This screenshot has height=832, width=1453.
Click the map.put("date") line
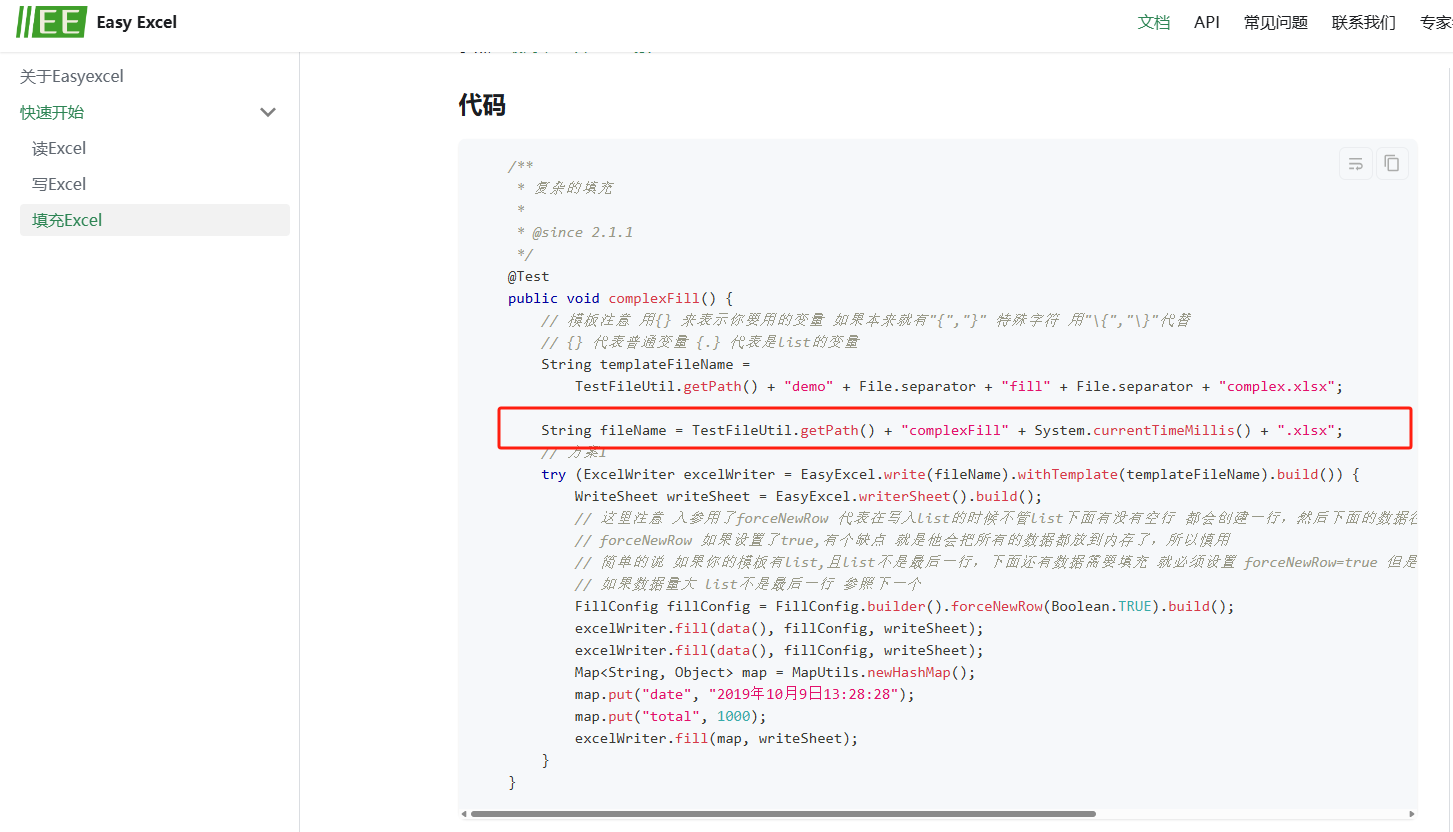click(x=745, y=694)
